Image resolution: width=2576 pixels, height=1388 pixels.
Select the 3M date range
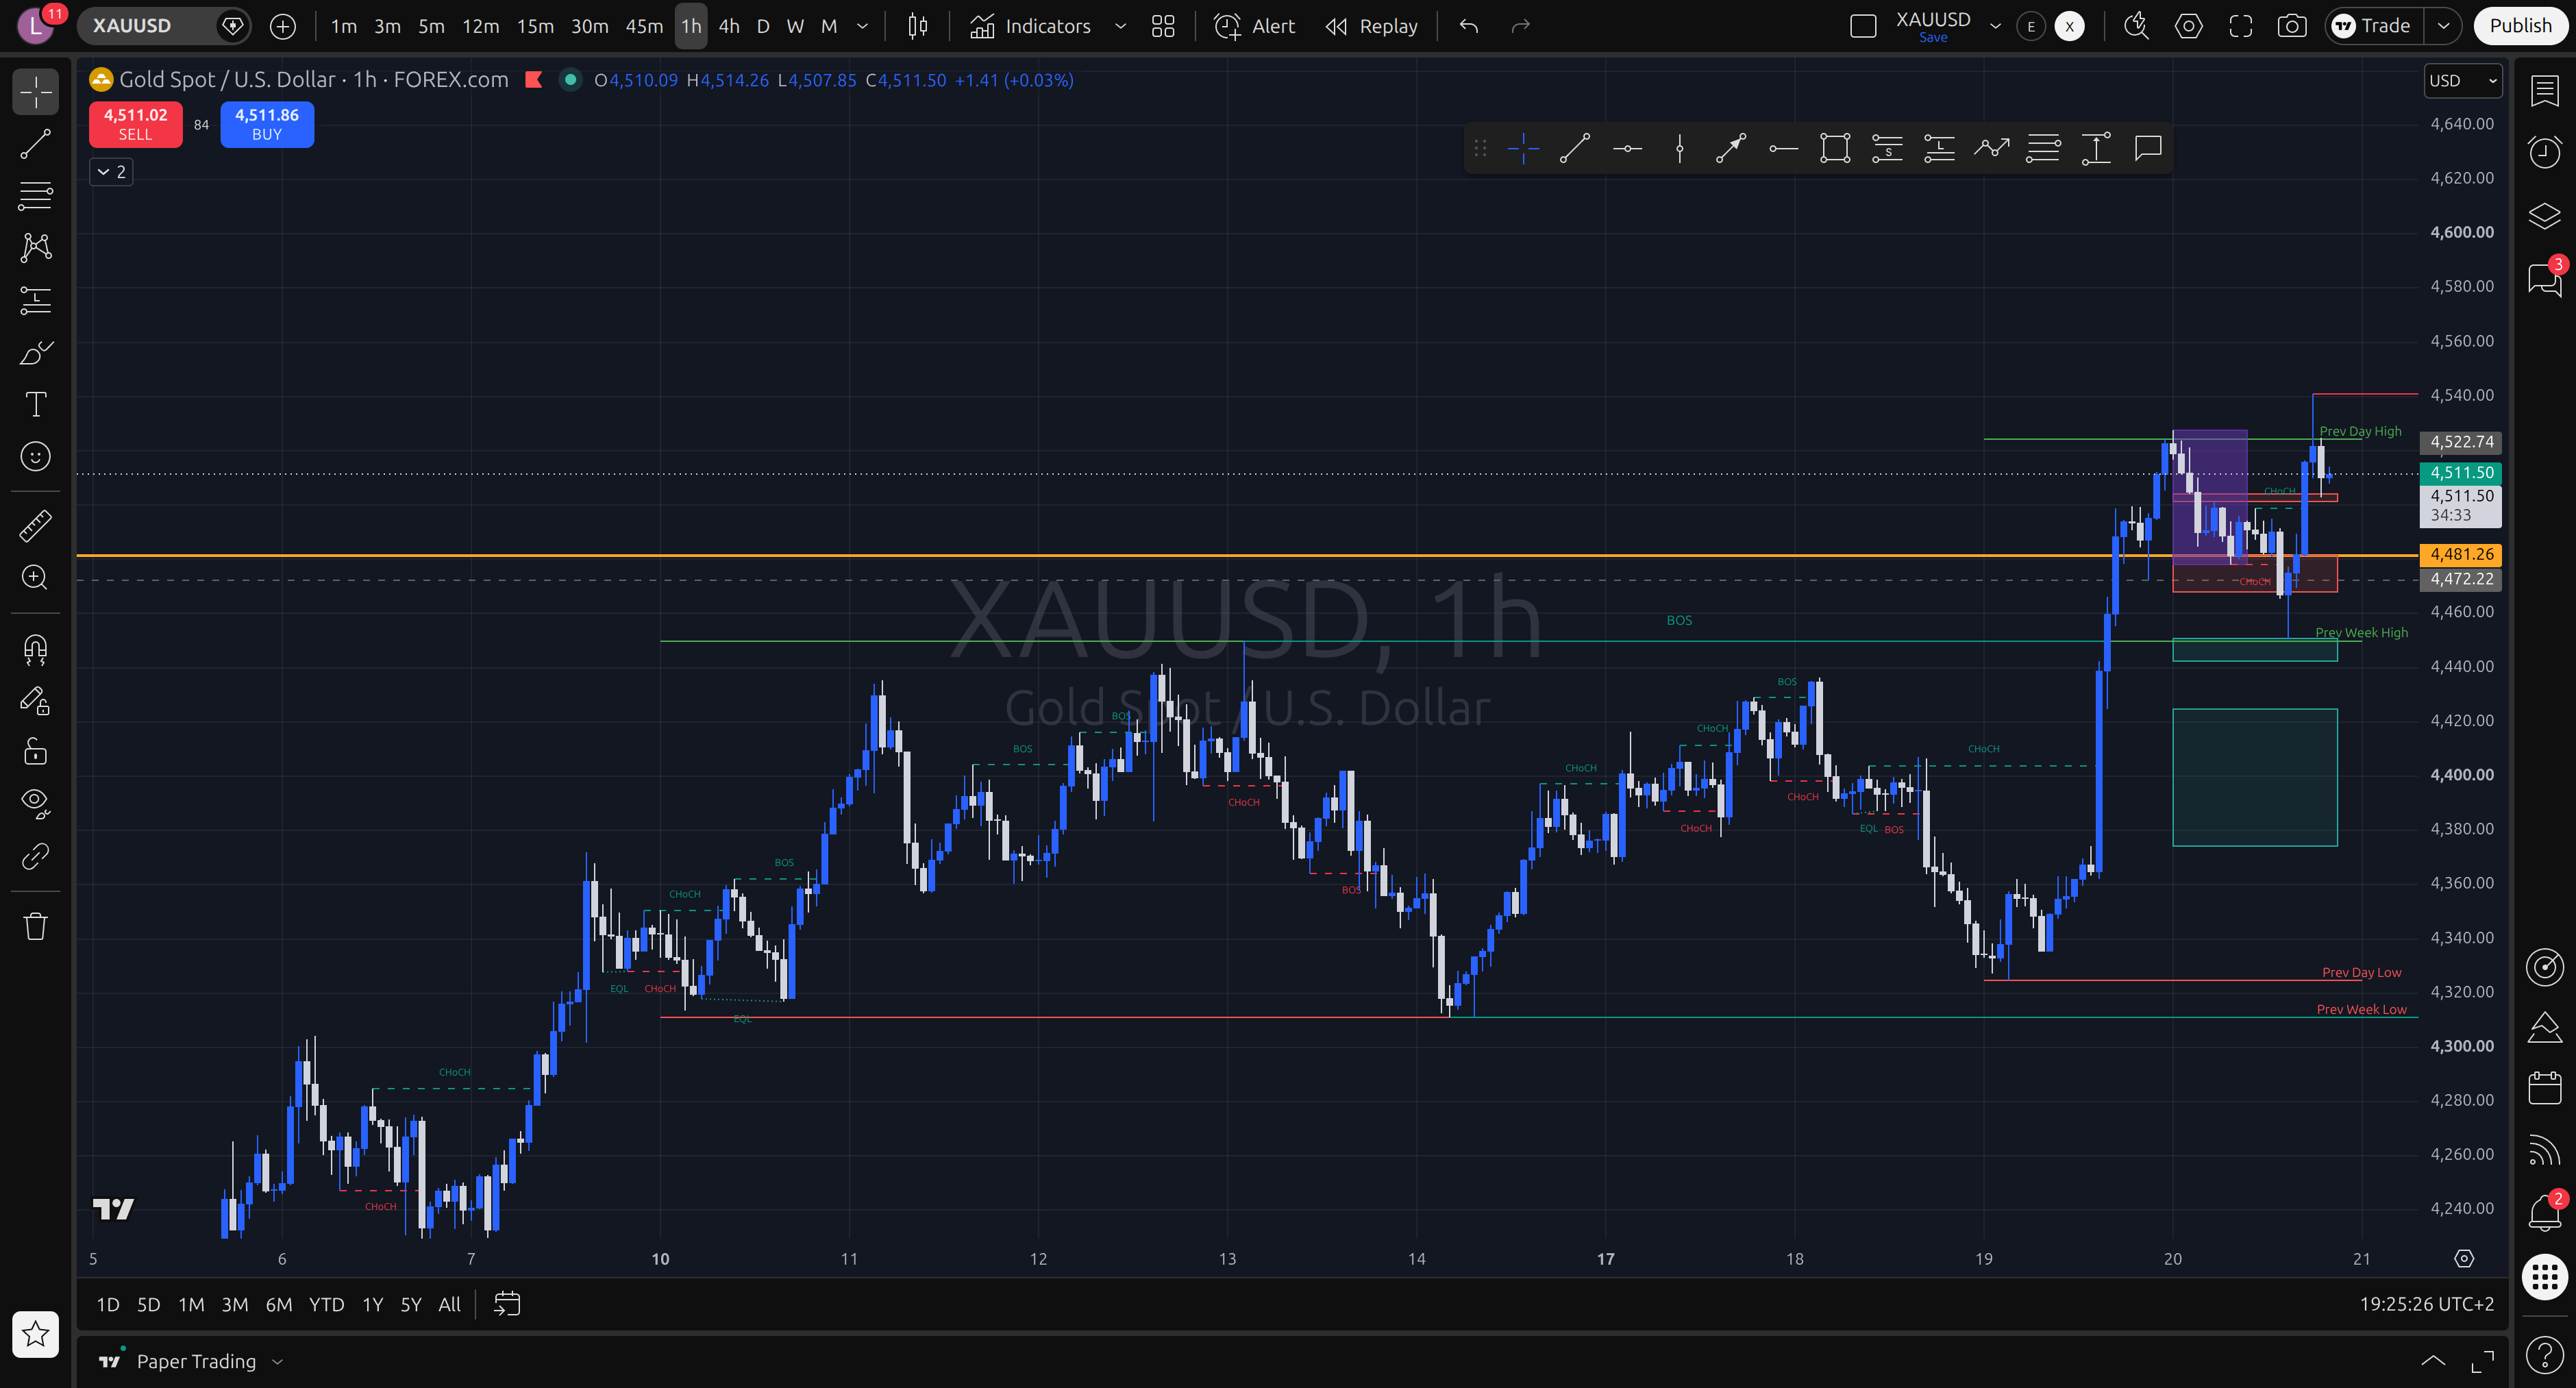coord(234,1304)
